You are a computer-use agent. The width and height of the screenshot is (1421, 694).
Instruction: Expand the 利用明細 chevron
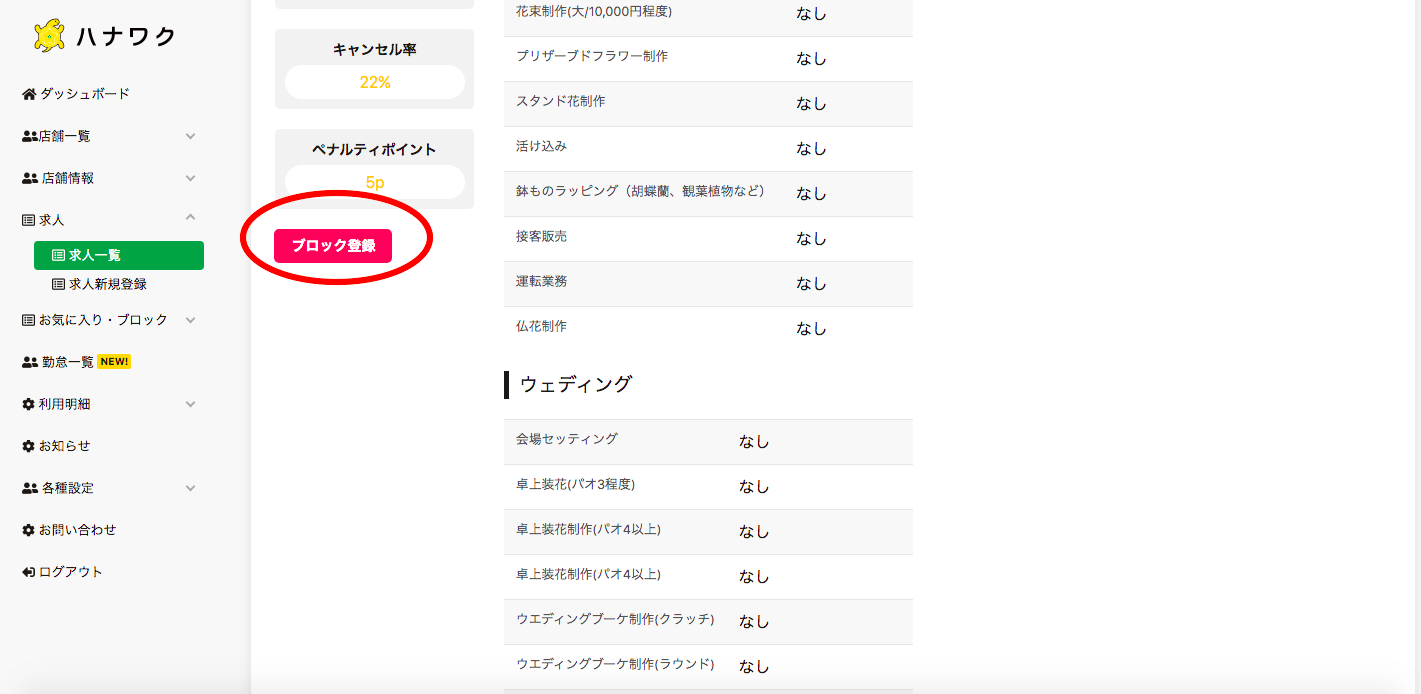(x=190, y=404)
